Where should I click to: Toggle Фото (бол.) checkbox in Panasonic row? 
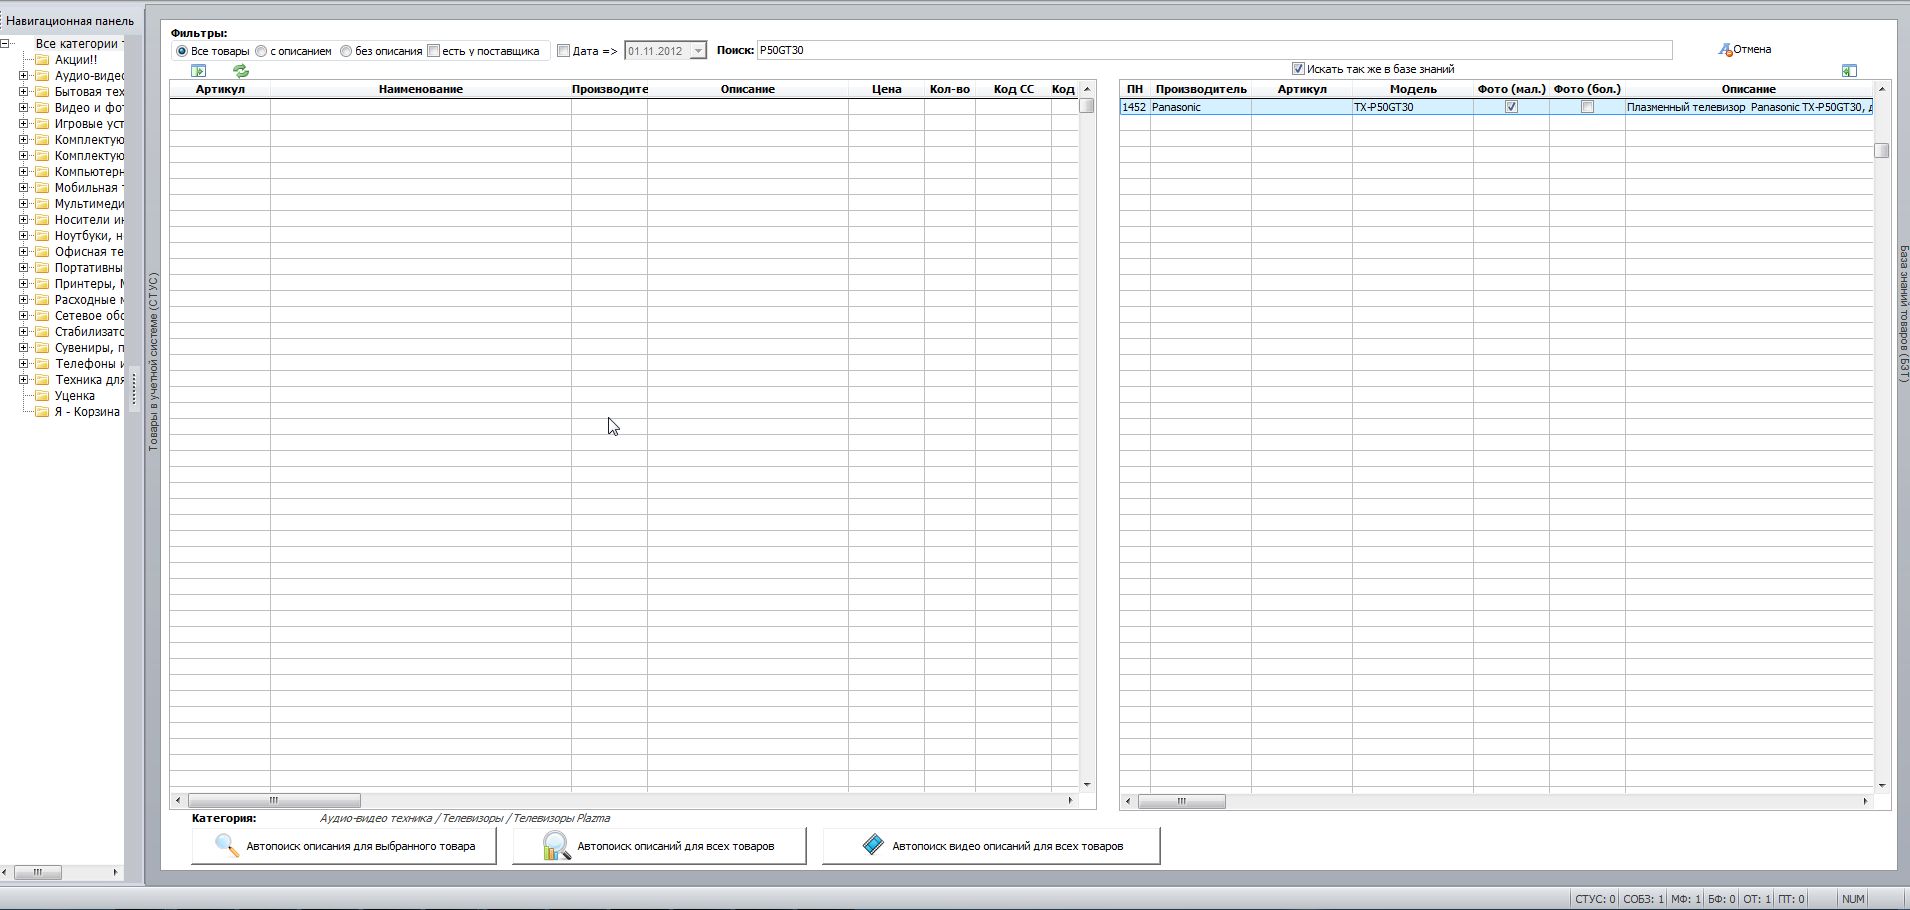[x=1587, y=107]
